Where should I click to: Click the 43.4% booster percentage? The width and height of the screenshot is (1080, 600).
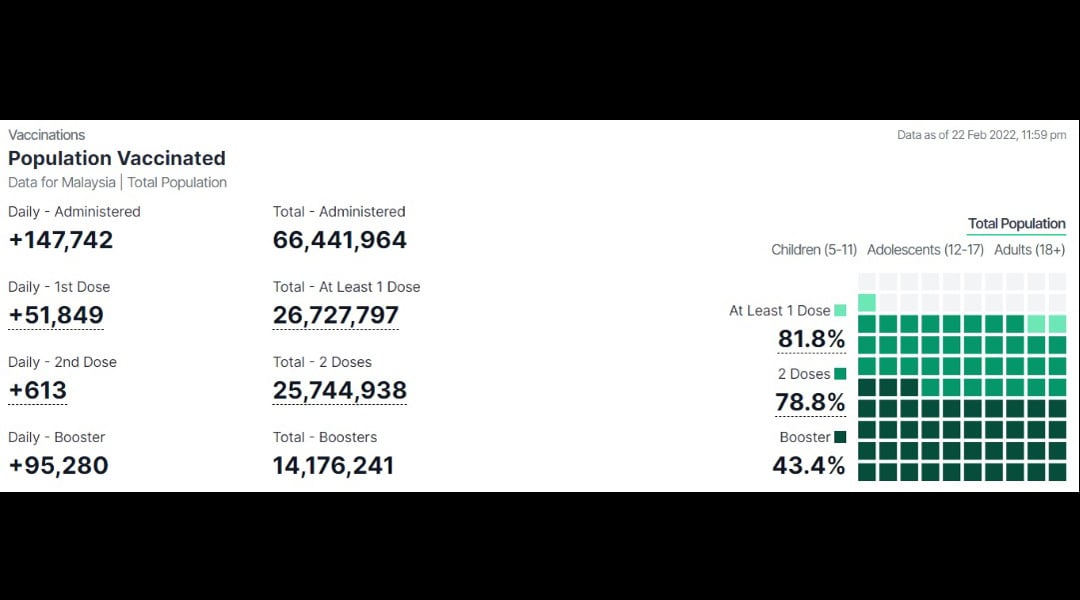[x=809, y=466]
